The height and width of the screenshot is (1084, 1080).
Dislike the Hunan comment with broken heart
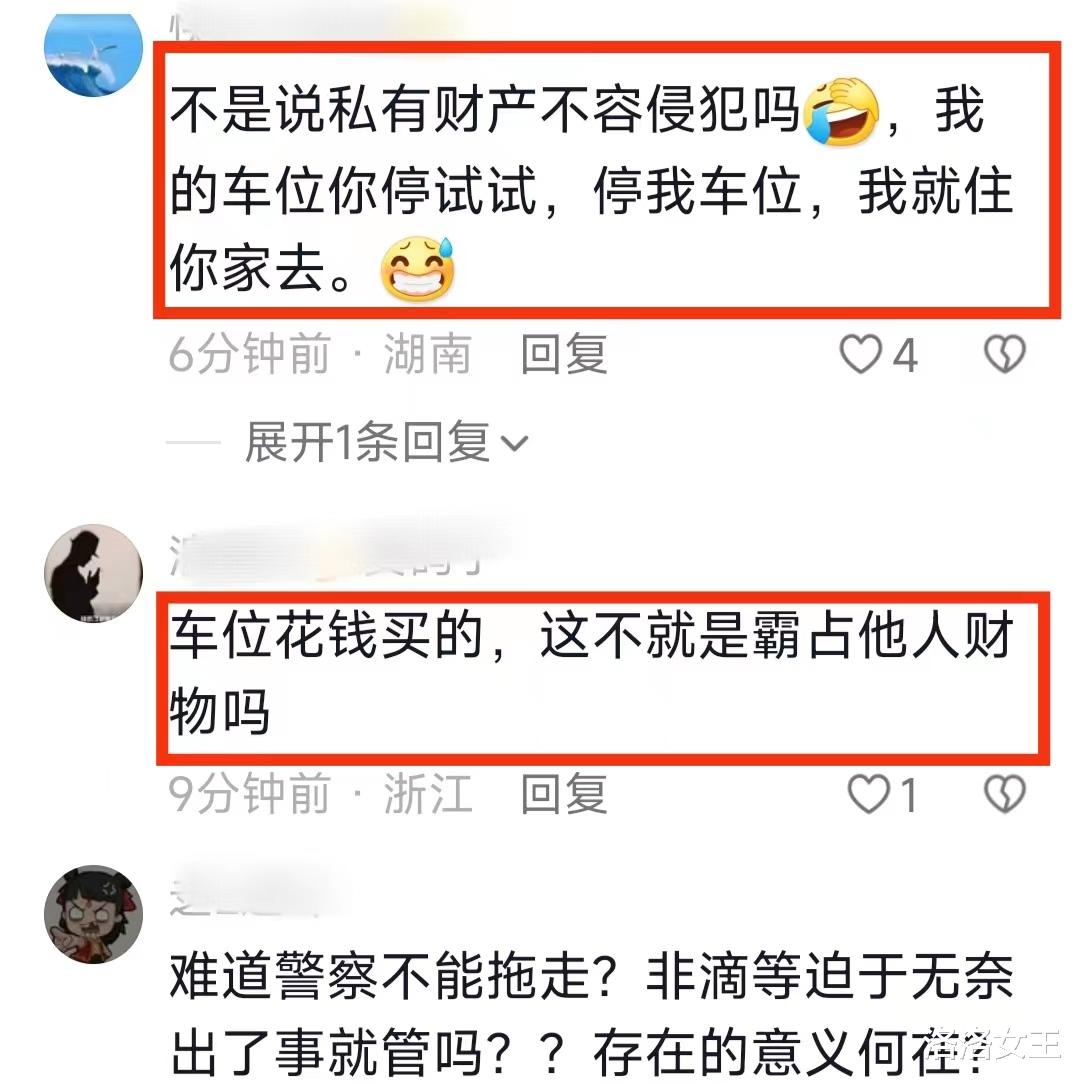1004,354
